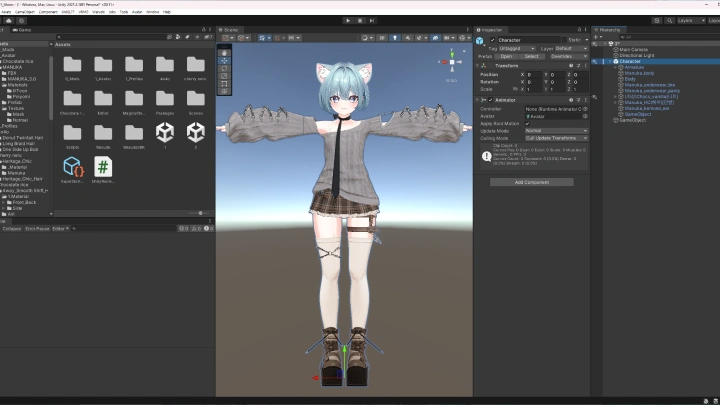
Task: Toggle scene visibility eye-slash icon
Action: point(435,38)
